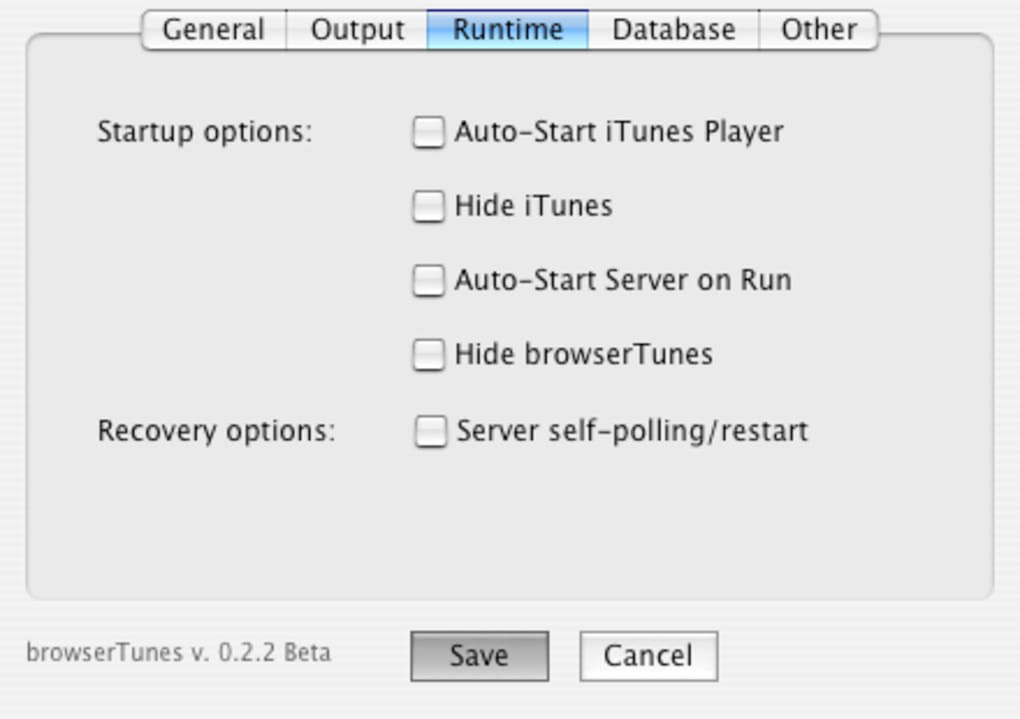Viewport: 1020px width, 719px height.
Task: Click the "Server self-polling/restart" label text
Action: coord(632,431)
